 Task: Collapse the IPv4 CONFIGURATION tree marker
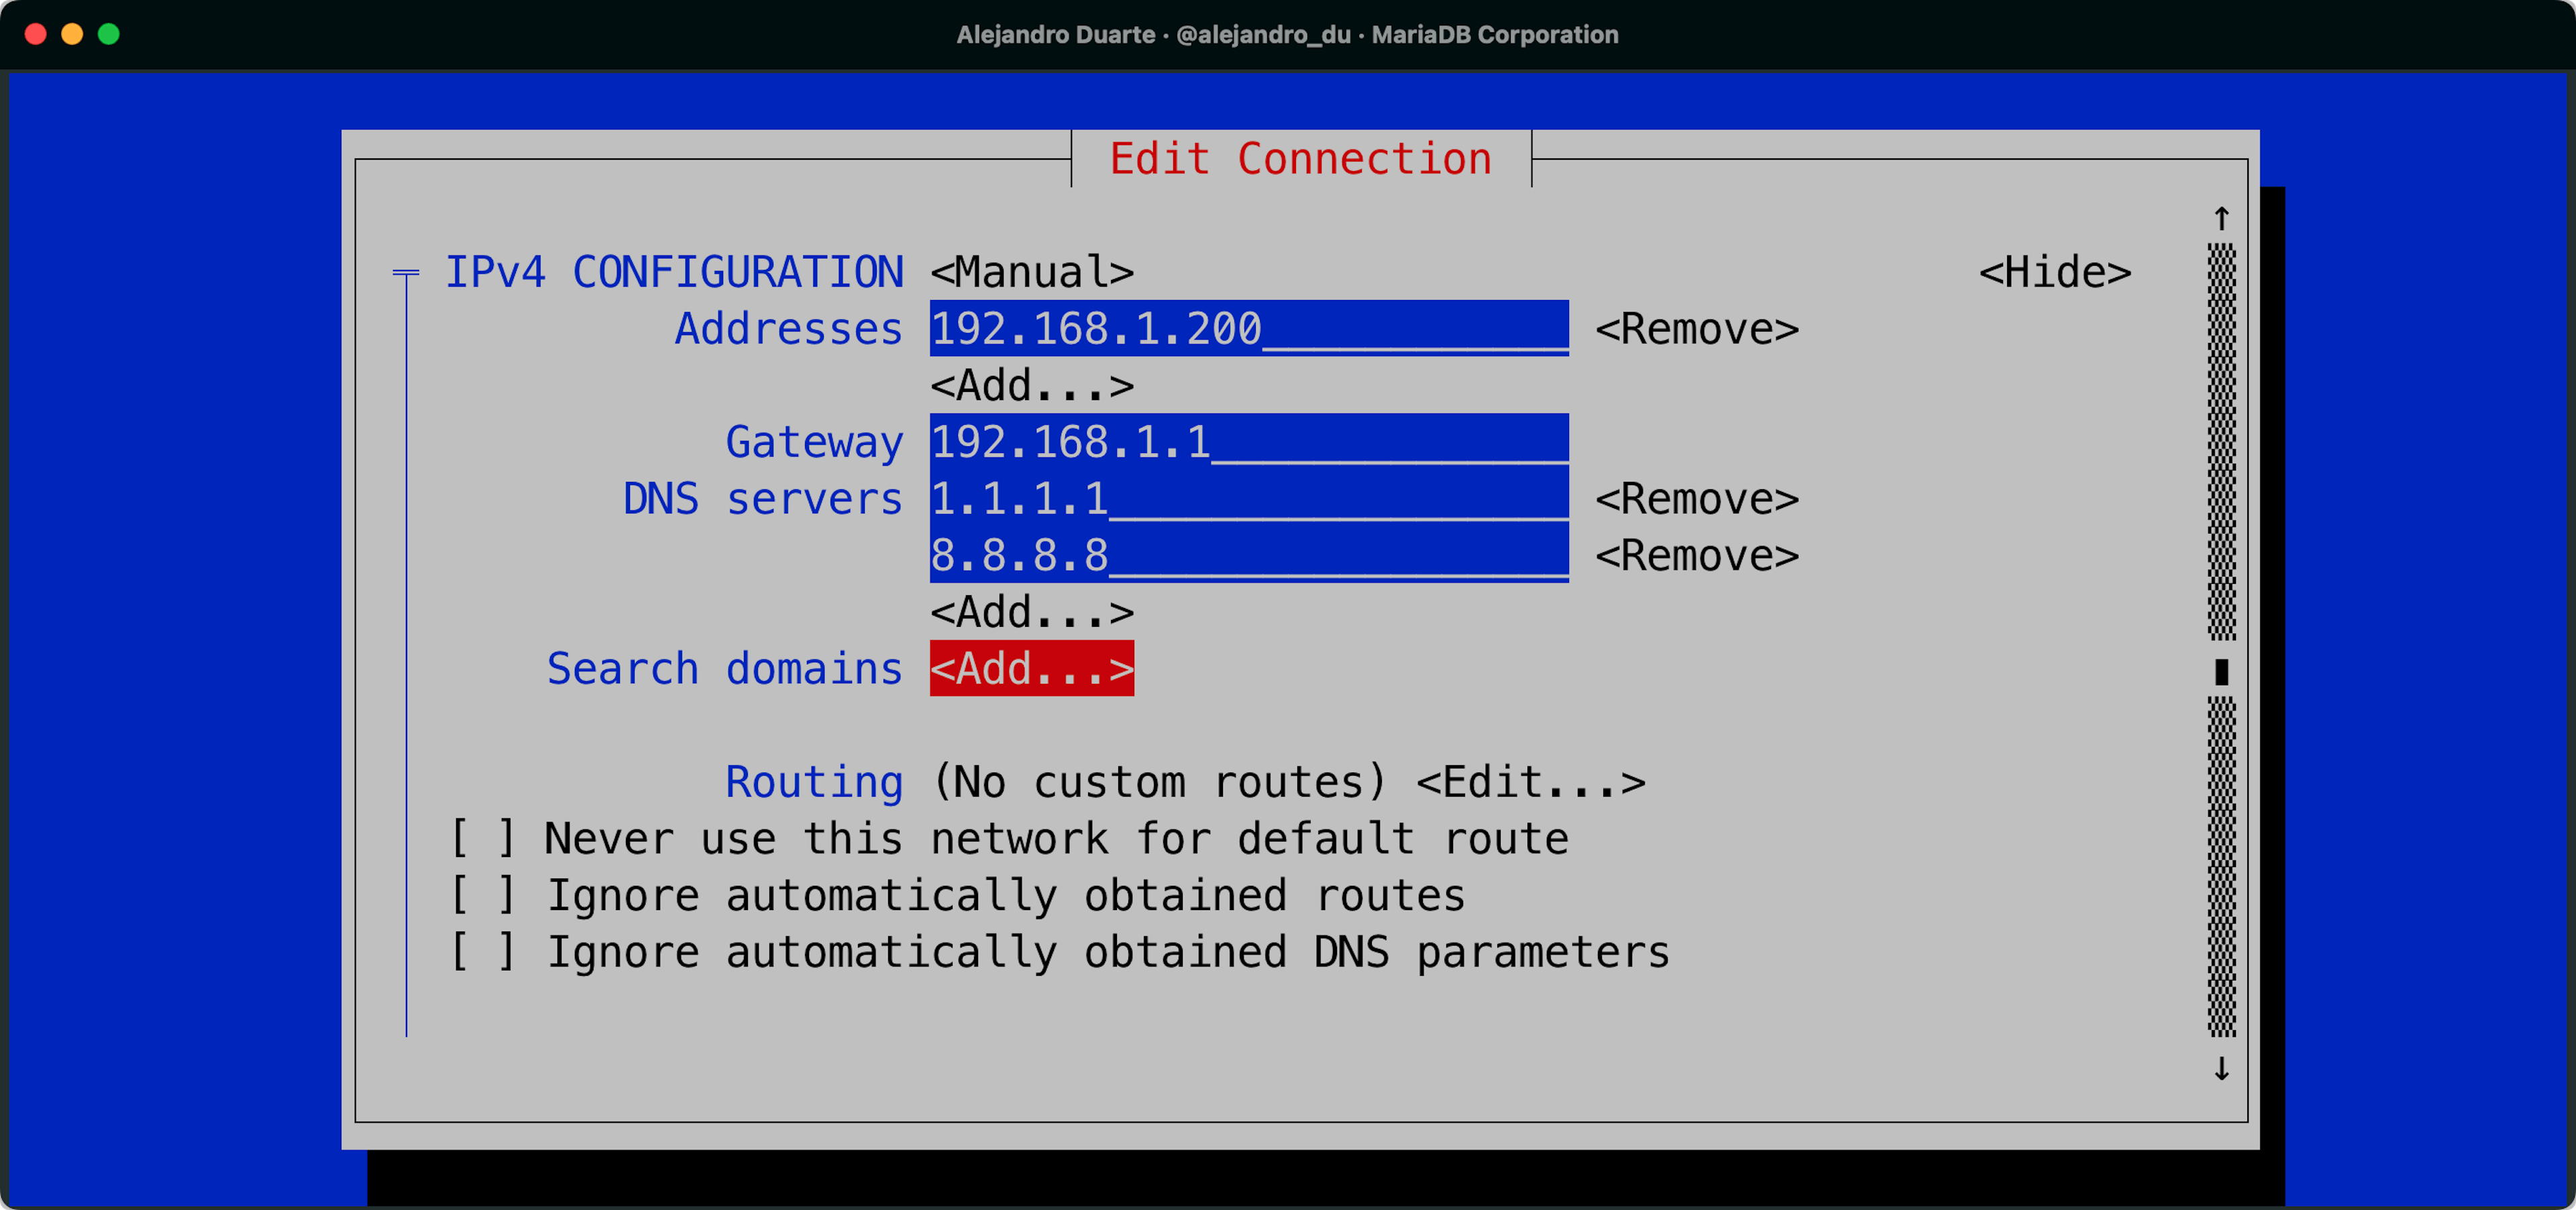point(405,272)
